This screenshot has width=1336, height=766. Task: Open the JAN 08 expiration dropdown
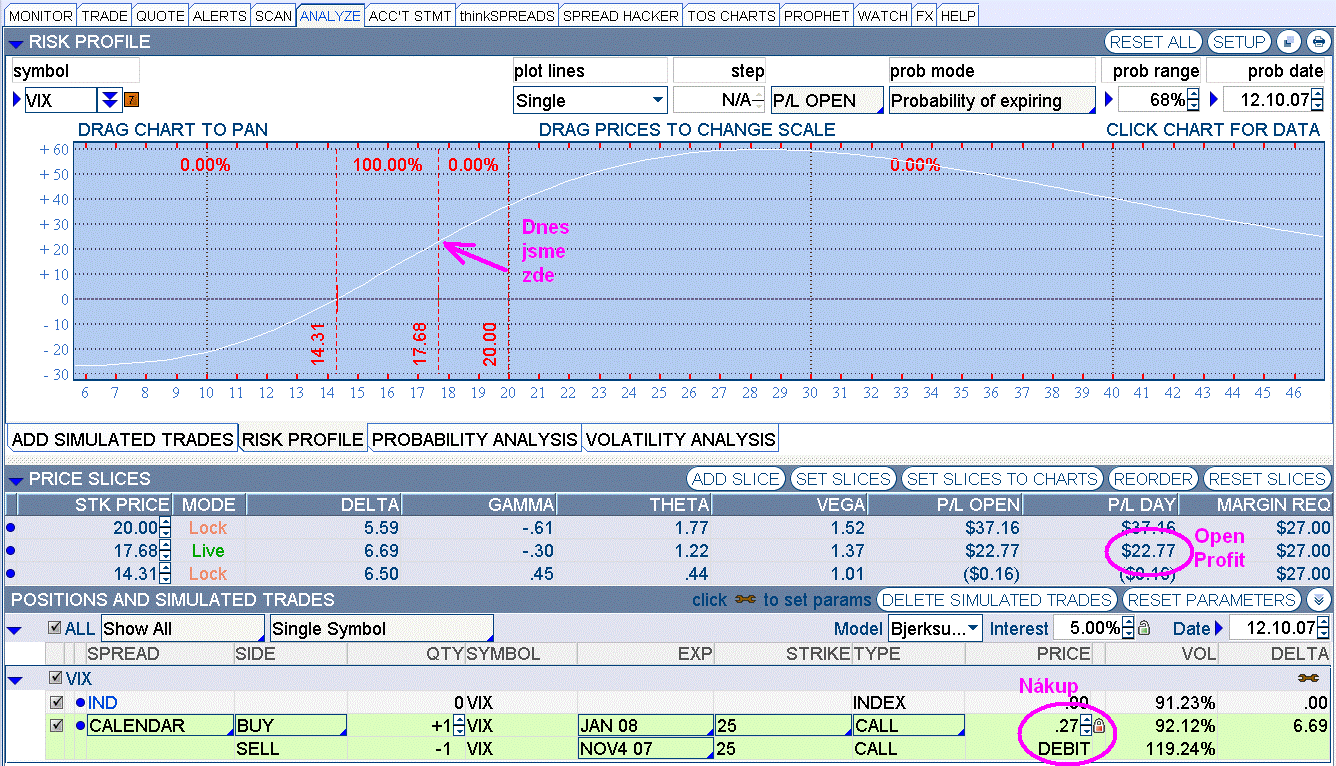645,726
